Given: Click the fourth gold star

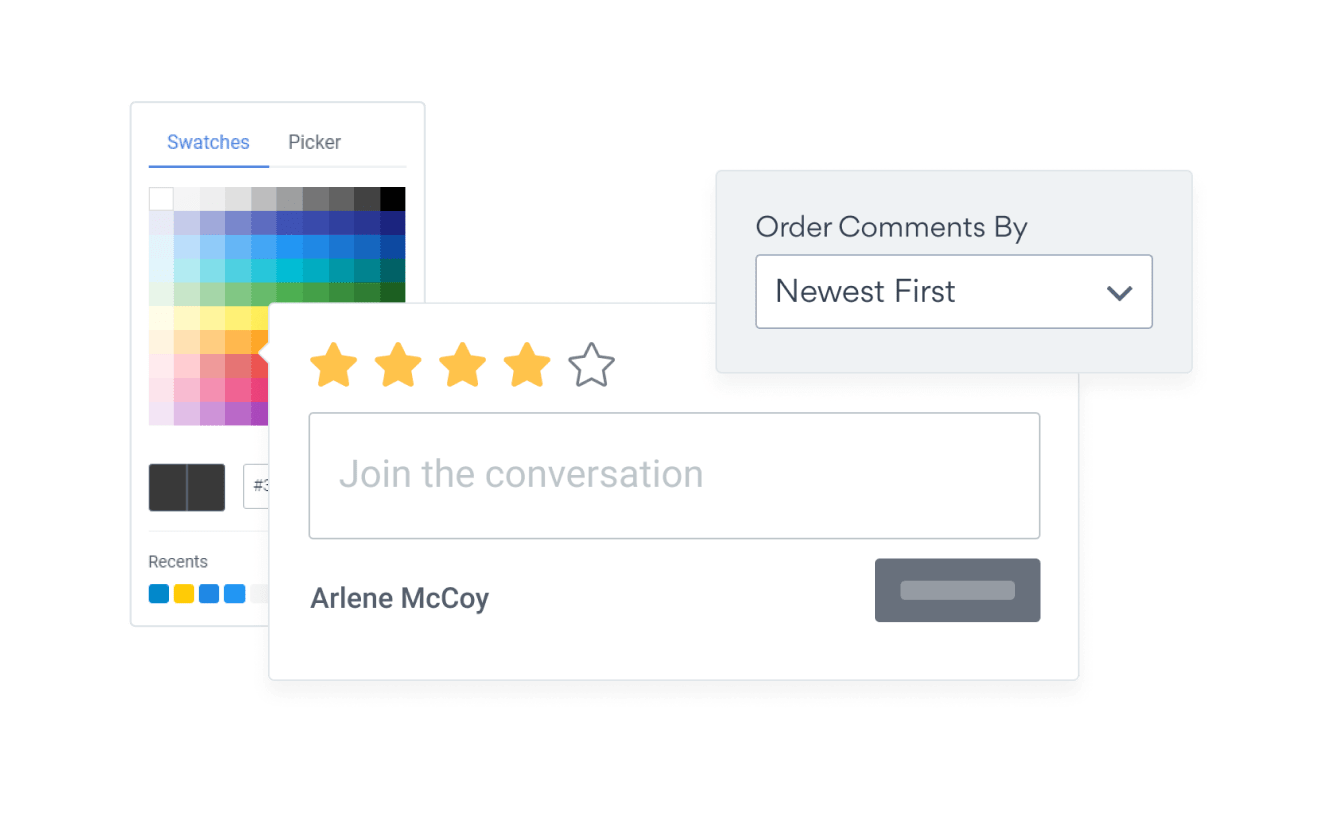Looking at the screenshot, I should 527,365.
